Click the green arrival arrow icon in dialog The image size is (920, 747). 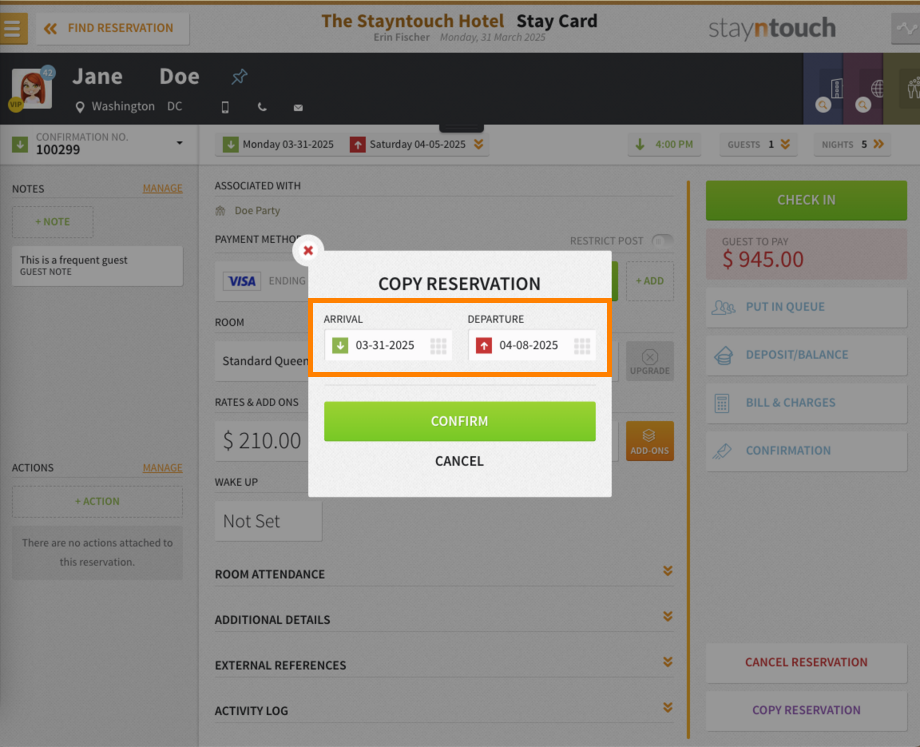(340, 345)
